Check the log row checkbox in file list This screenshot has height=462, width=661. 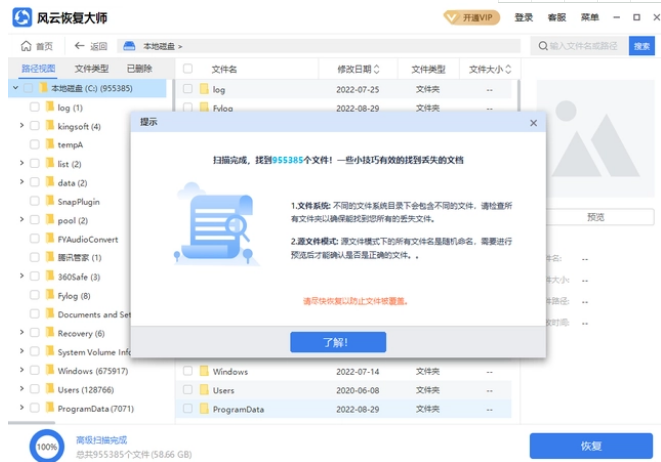tap(188, 89)
